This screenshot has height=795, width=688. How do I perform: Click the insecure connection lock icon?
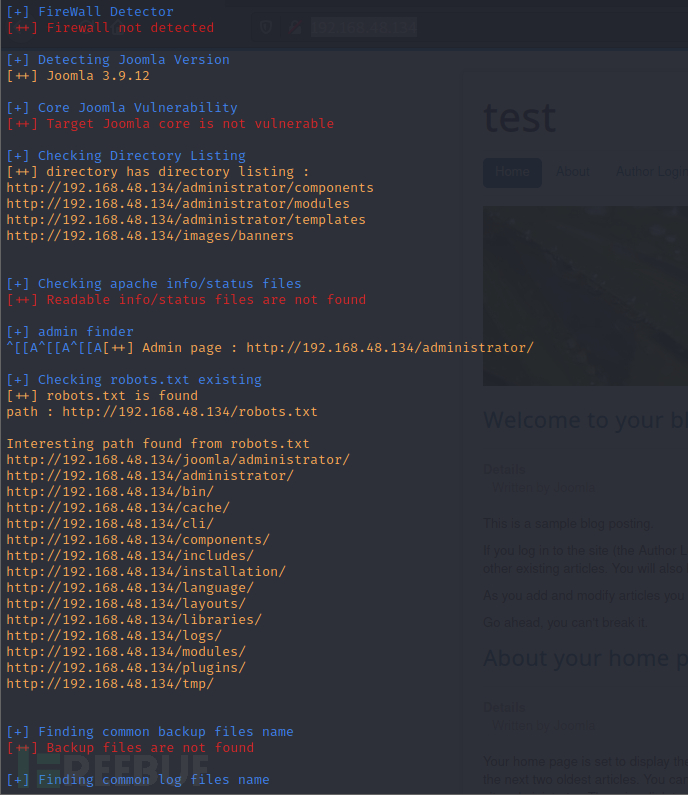pos(295,27)
